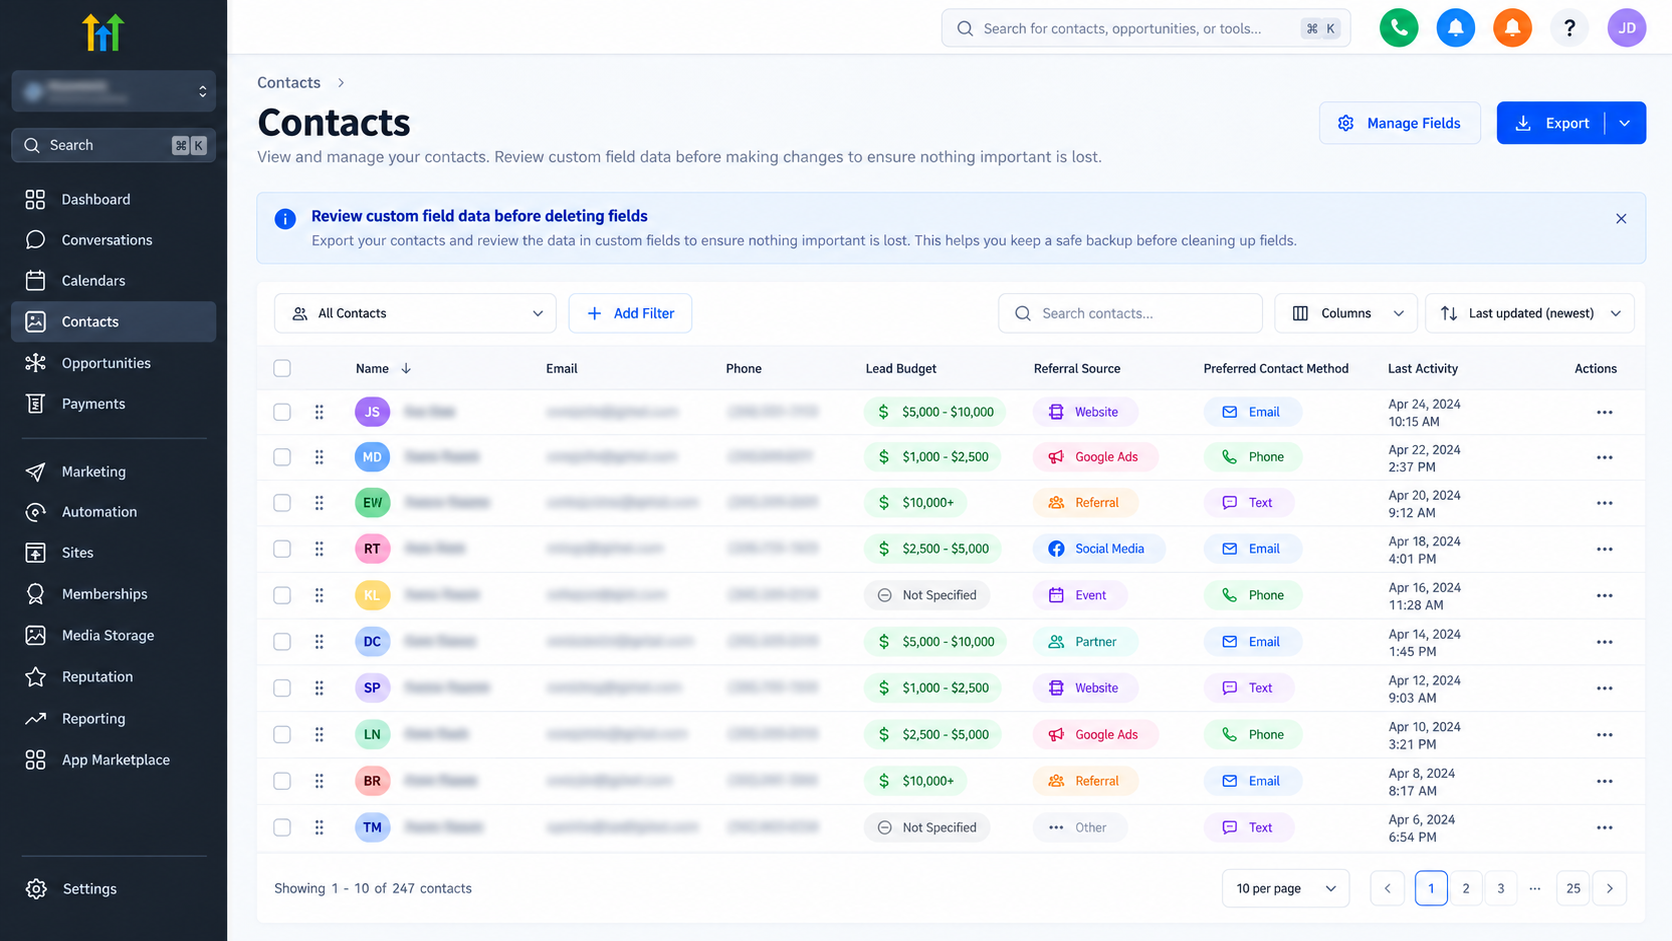The width and height of the screenshot is (1672, 941).
Task: Click the DC contact avatar
Action: [372, 641]
